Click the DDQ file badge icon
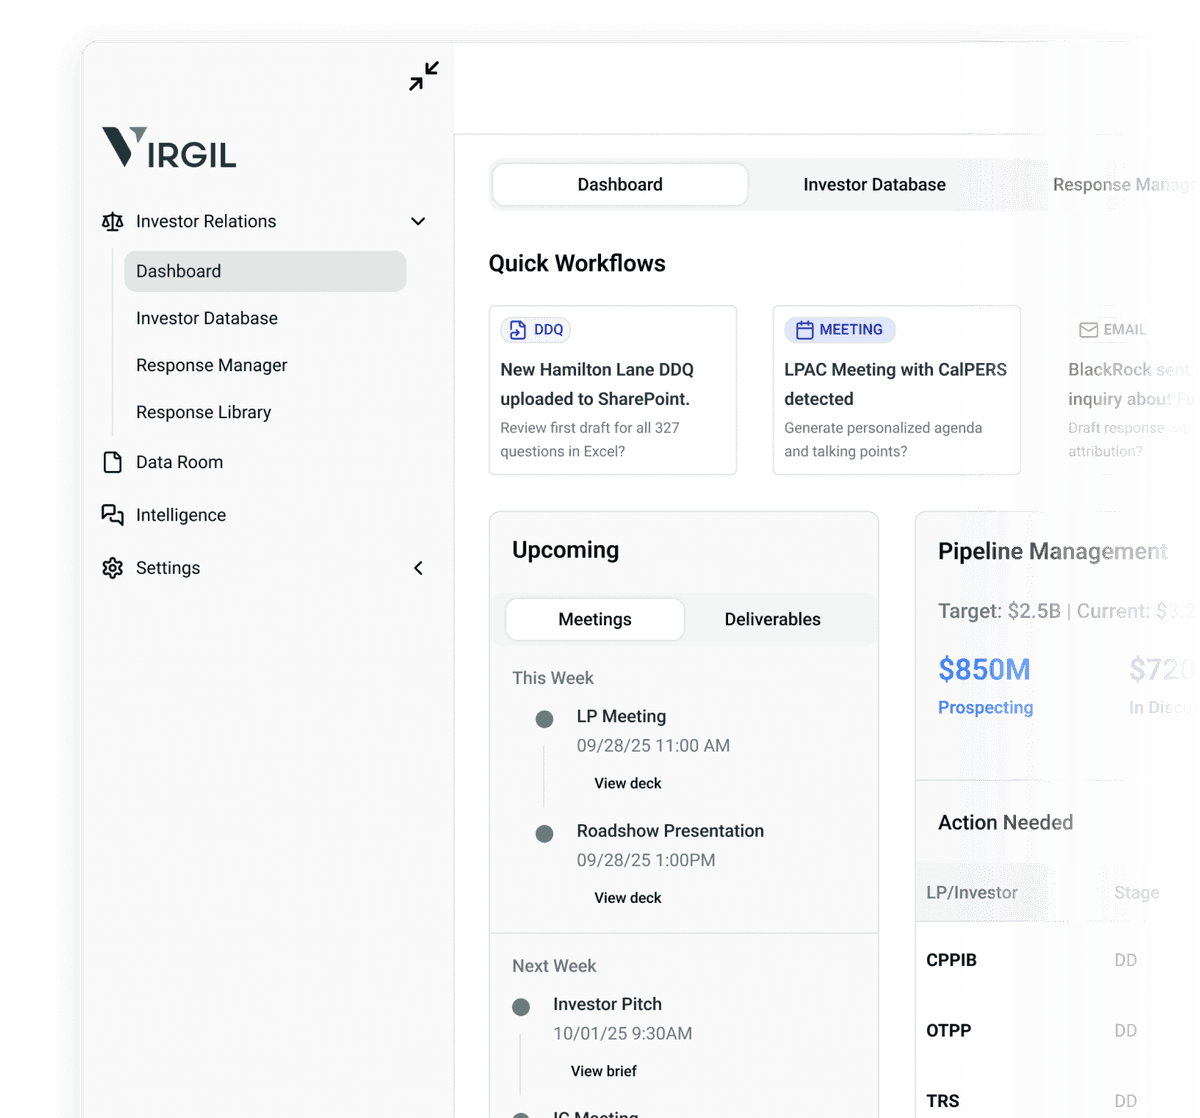Viewport: 1200px width, 1118px height. pos(518,330)
